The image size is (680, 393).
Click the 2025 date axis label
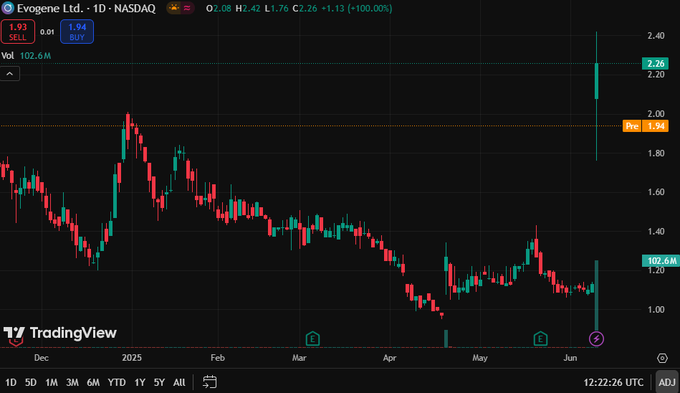(x=132, y=358)
